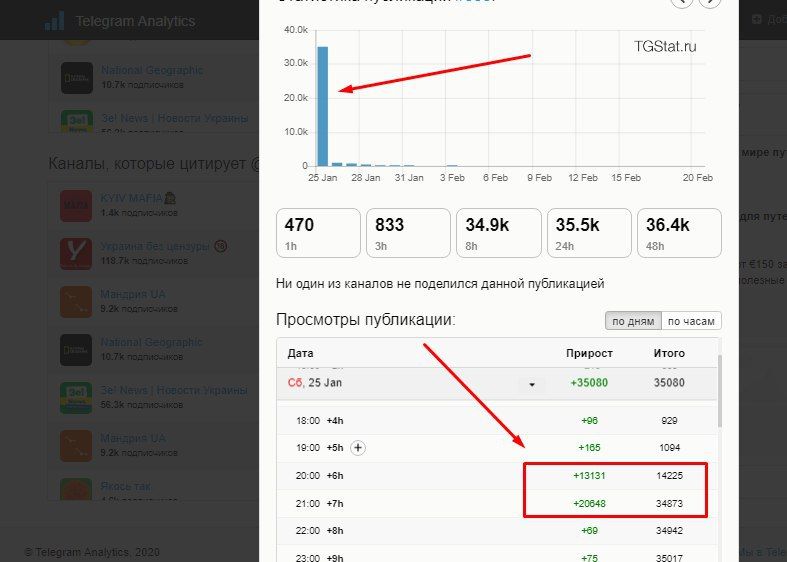Click the 22:00 +8h row
Viewport: 787px width, 562px height.
[497, 531]
